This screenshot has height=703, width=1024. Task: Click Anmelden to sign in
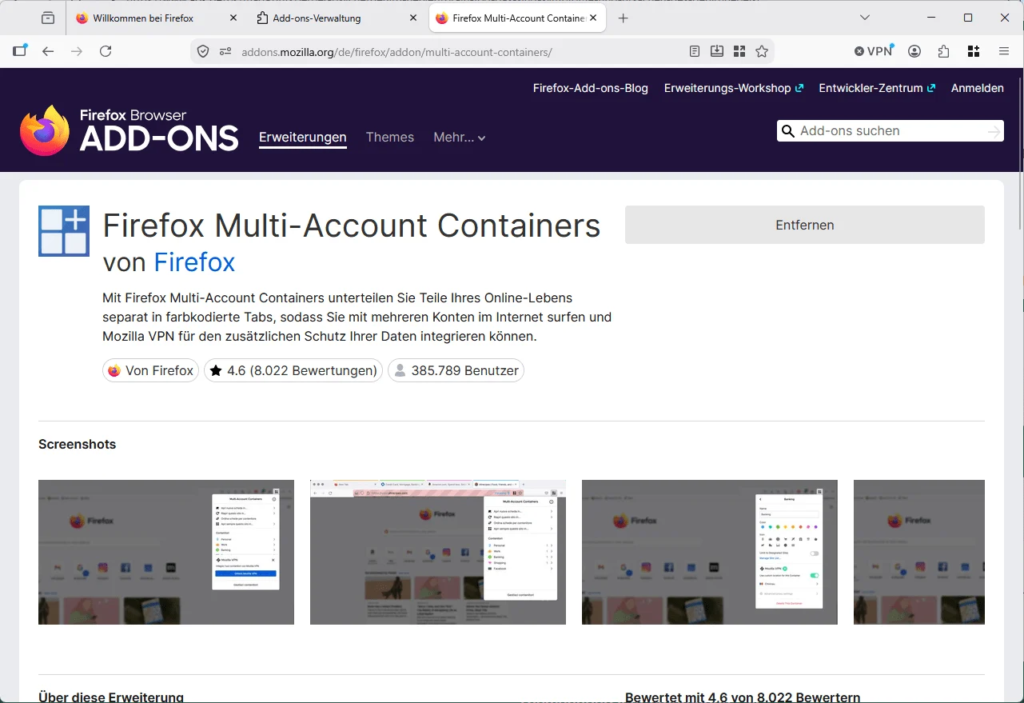(x=977, y=88)
